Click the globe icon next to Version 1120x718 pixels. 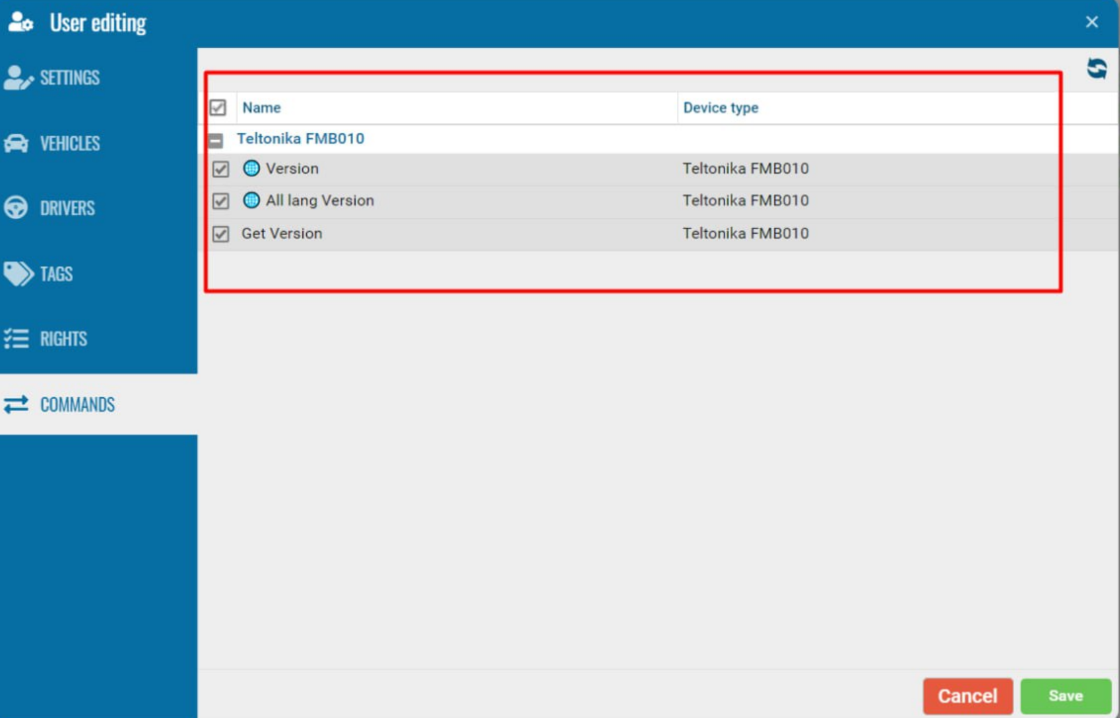(251, 169)
